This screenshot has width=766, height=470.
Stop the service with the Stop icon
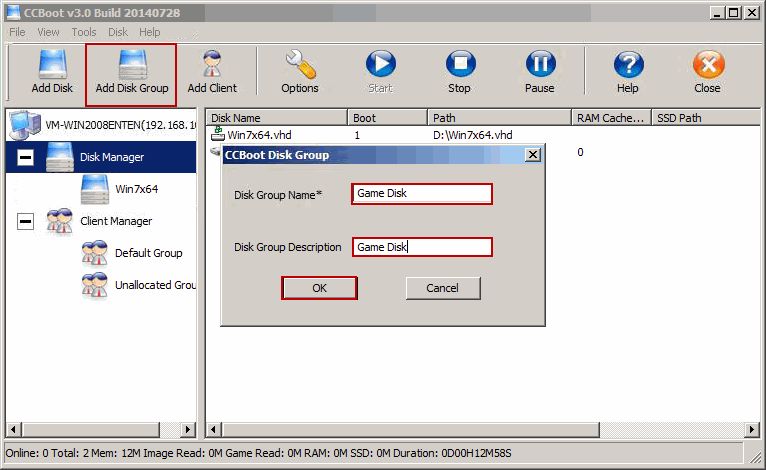460,64
